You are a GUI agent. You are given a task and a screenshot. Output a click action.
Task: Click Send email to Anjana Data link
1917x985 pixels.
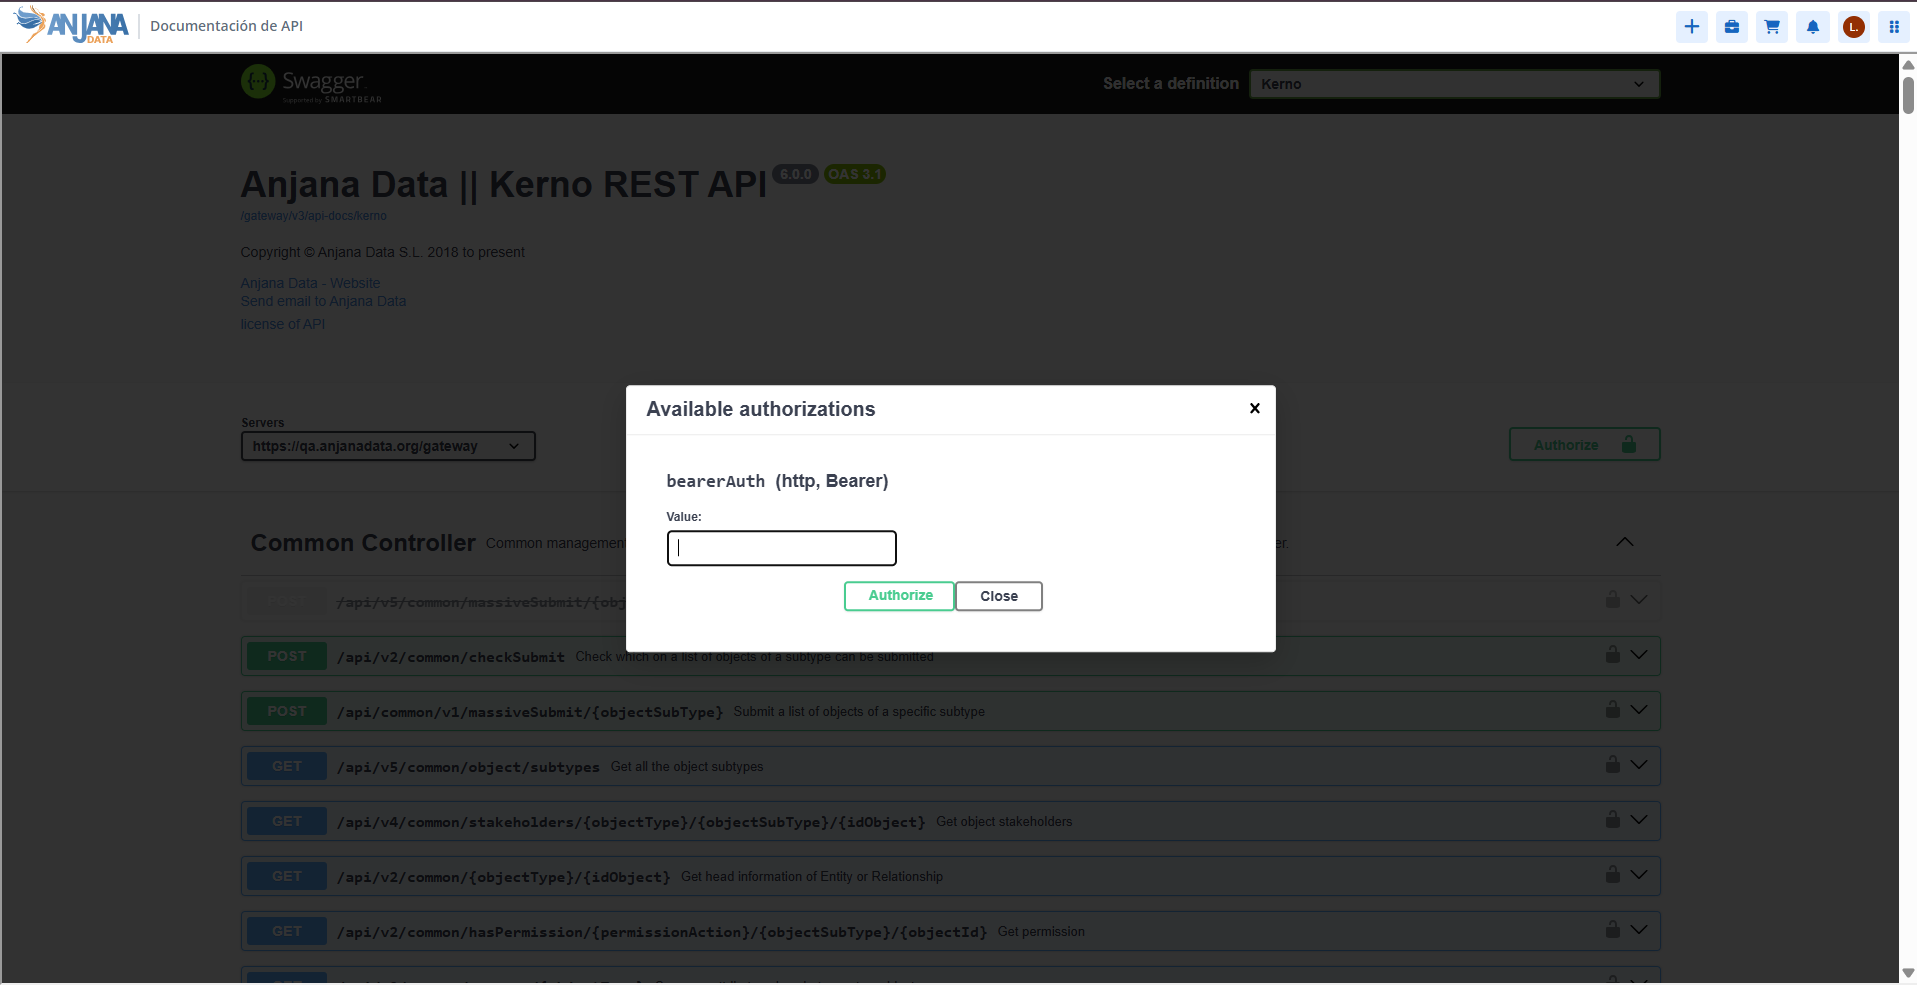323,301
